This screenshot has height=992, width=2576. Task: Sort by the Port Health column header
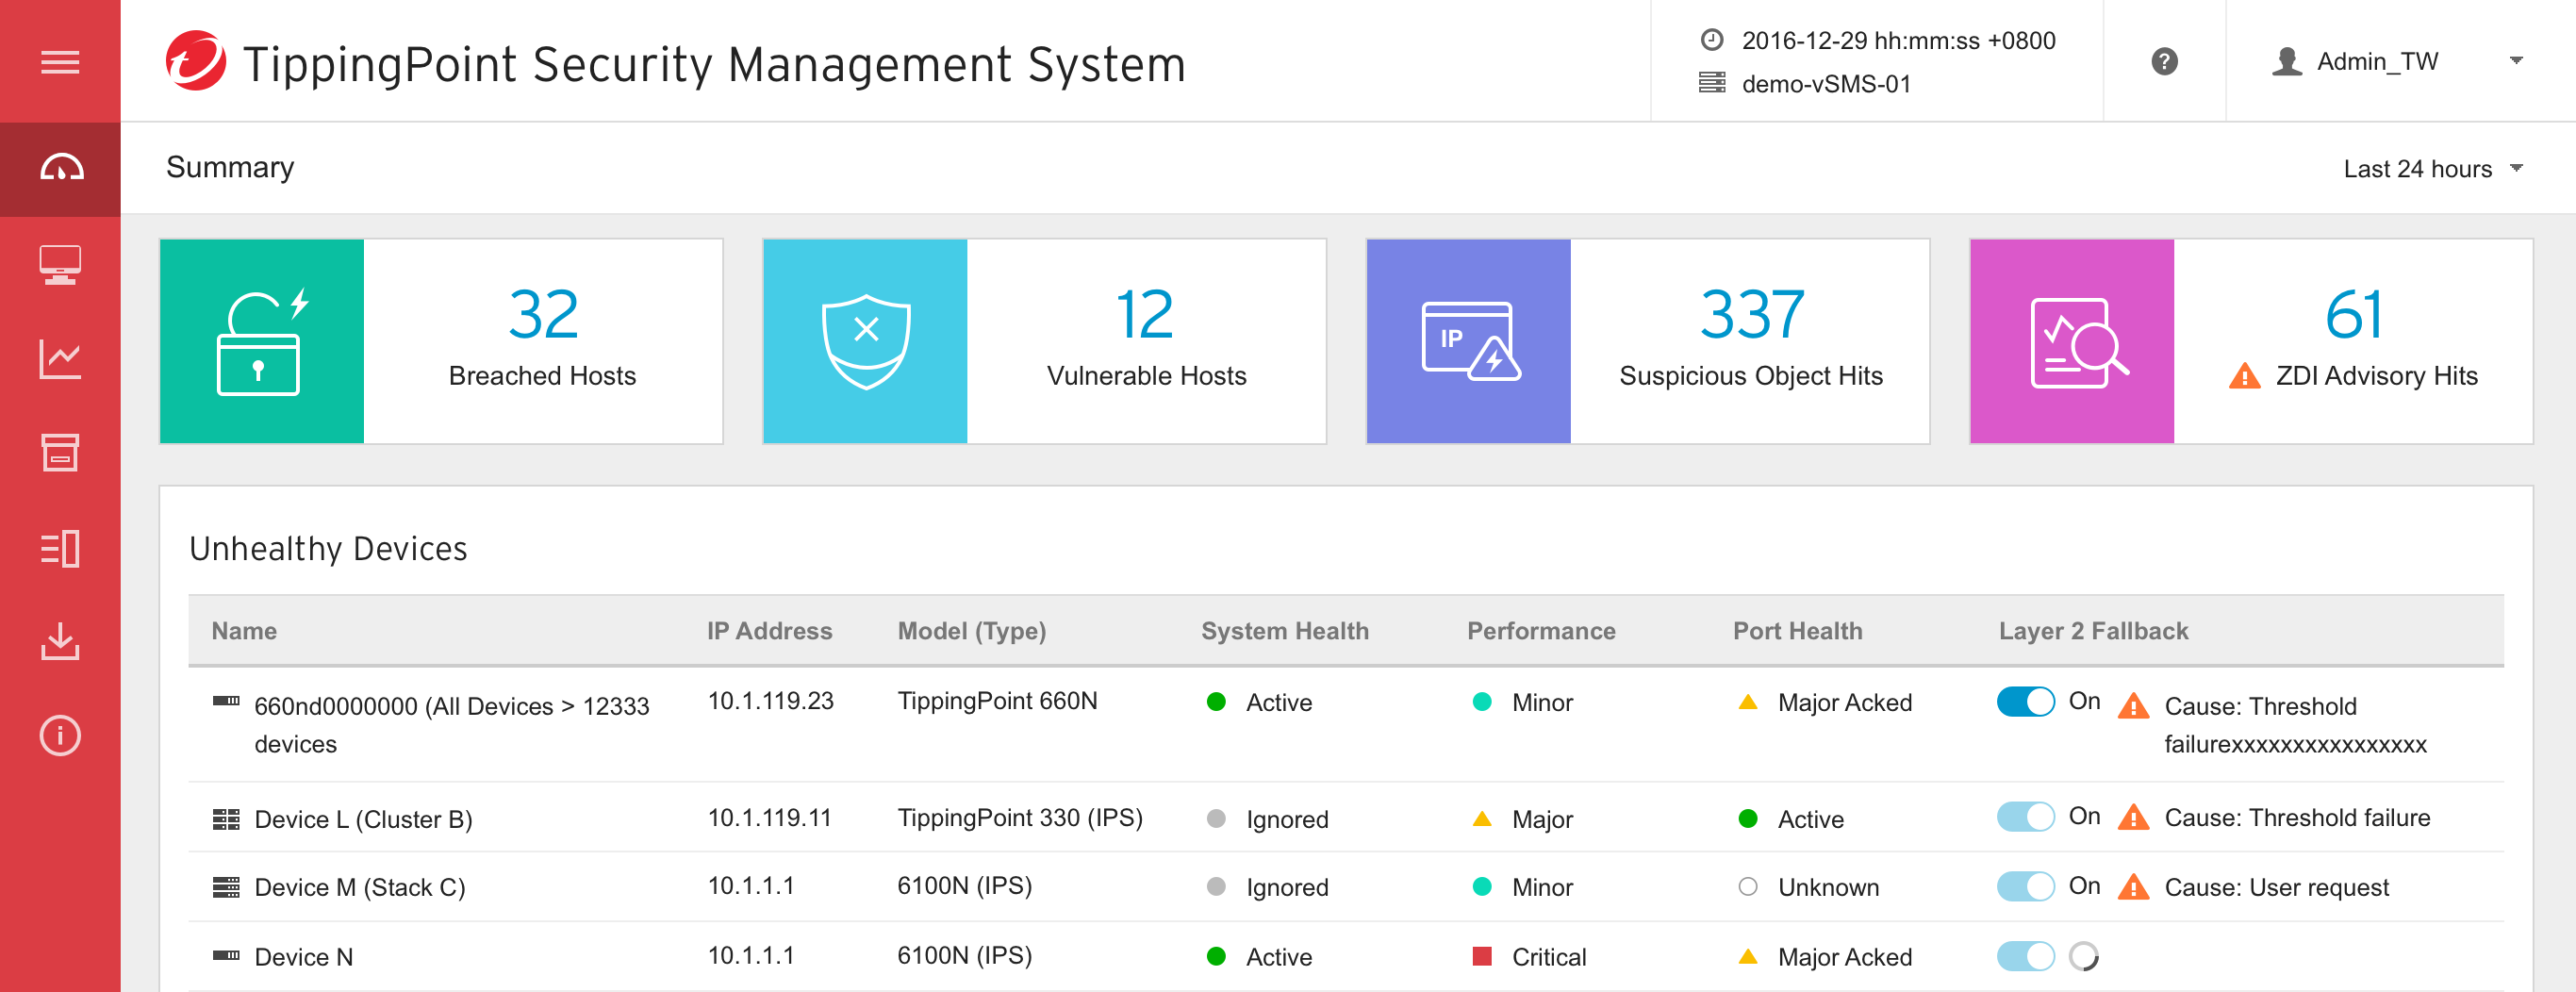point(1797,631)
